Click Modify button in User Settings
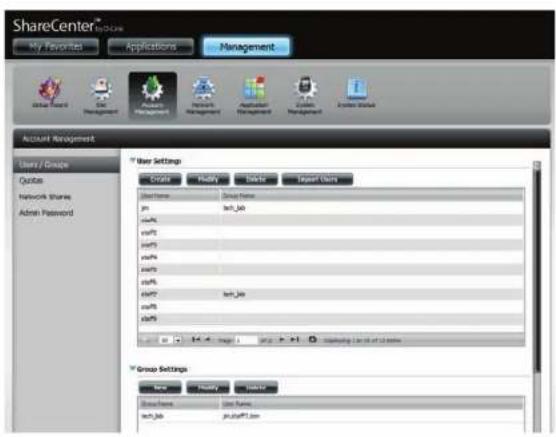The height and width of the screenshot is (437, 556). 208,179
